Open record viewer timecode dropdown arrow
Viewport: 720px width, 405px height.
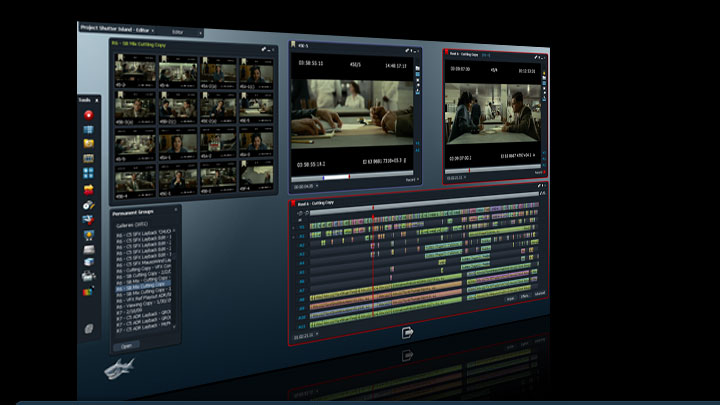click(x=465, y=177)
